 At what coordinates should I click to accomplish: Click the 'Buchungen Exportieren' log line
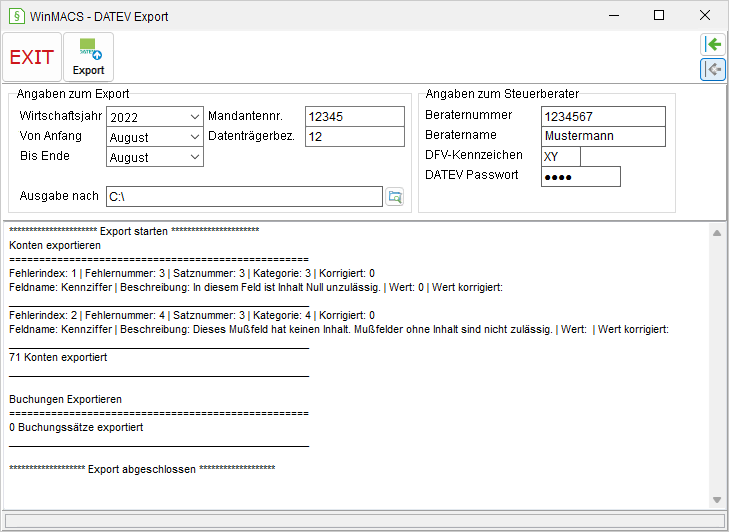point(65,399)
